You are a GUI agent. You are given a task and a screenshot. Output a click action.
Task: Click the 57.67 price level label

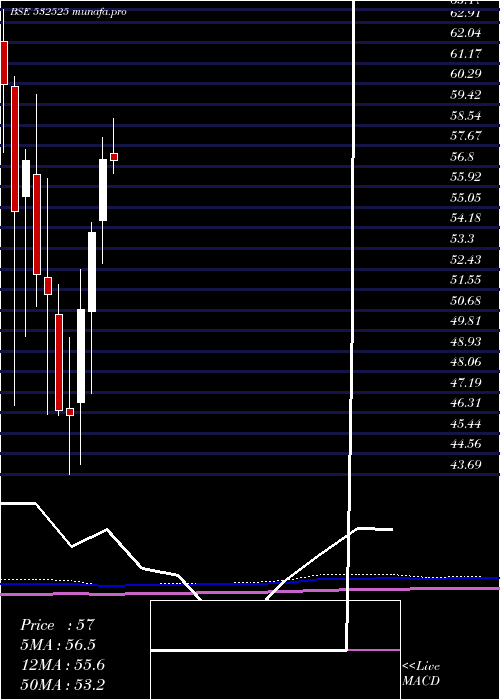466,136
